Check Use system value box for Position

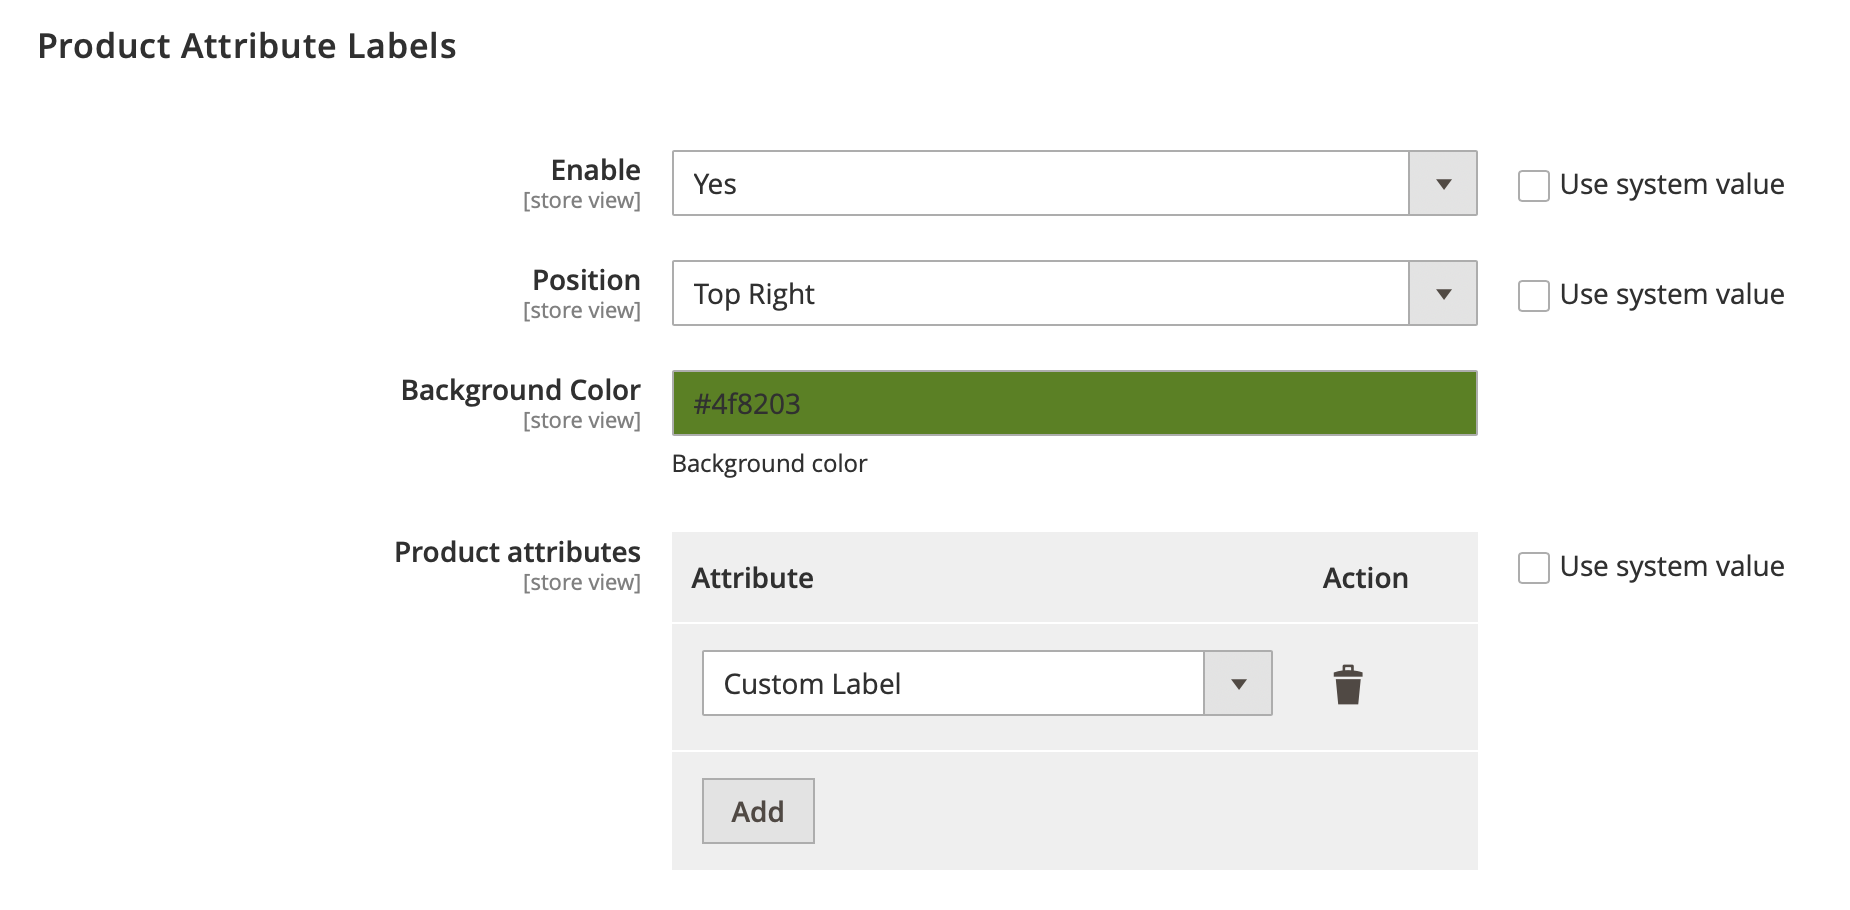tap(1534, 295)
